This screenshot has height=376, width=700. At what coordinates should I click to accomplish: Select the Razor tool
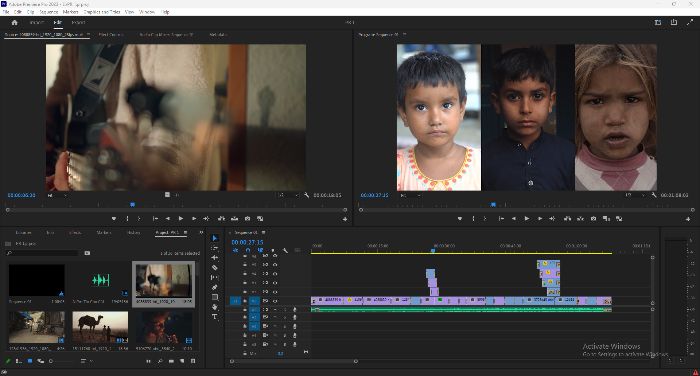(x=215, y=267)
